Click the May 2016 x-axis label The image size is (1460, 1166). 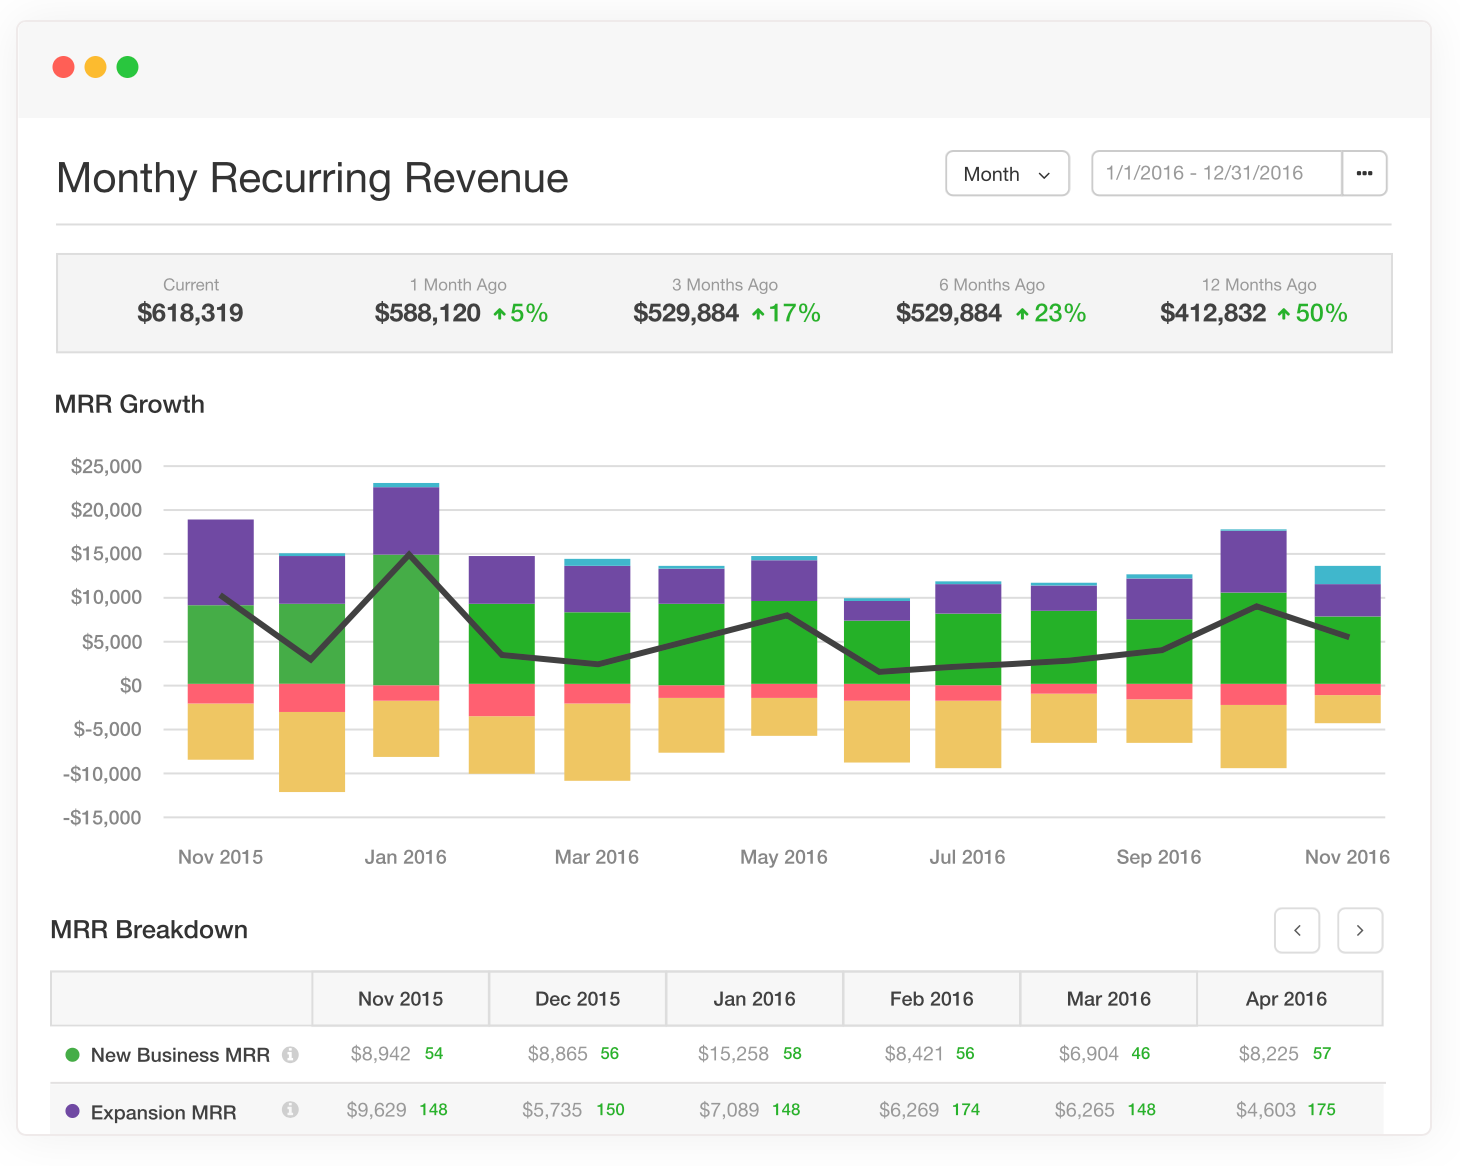tap(784, 857)
